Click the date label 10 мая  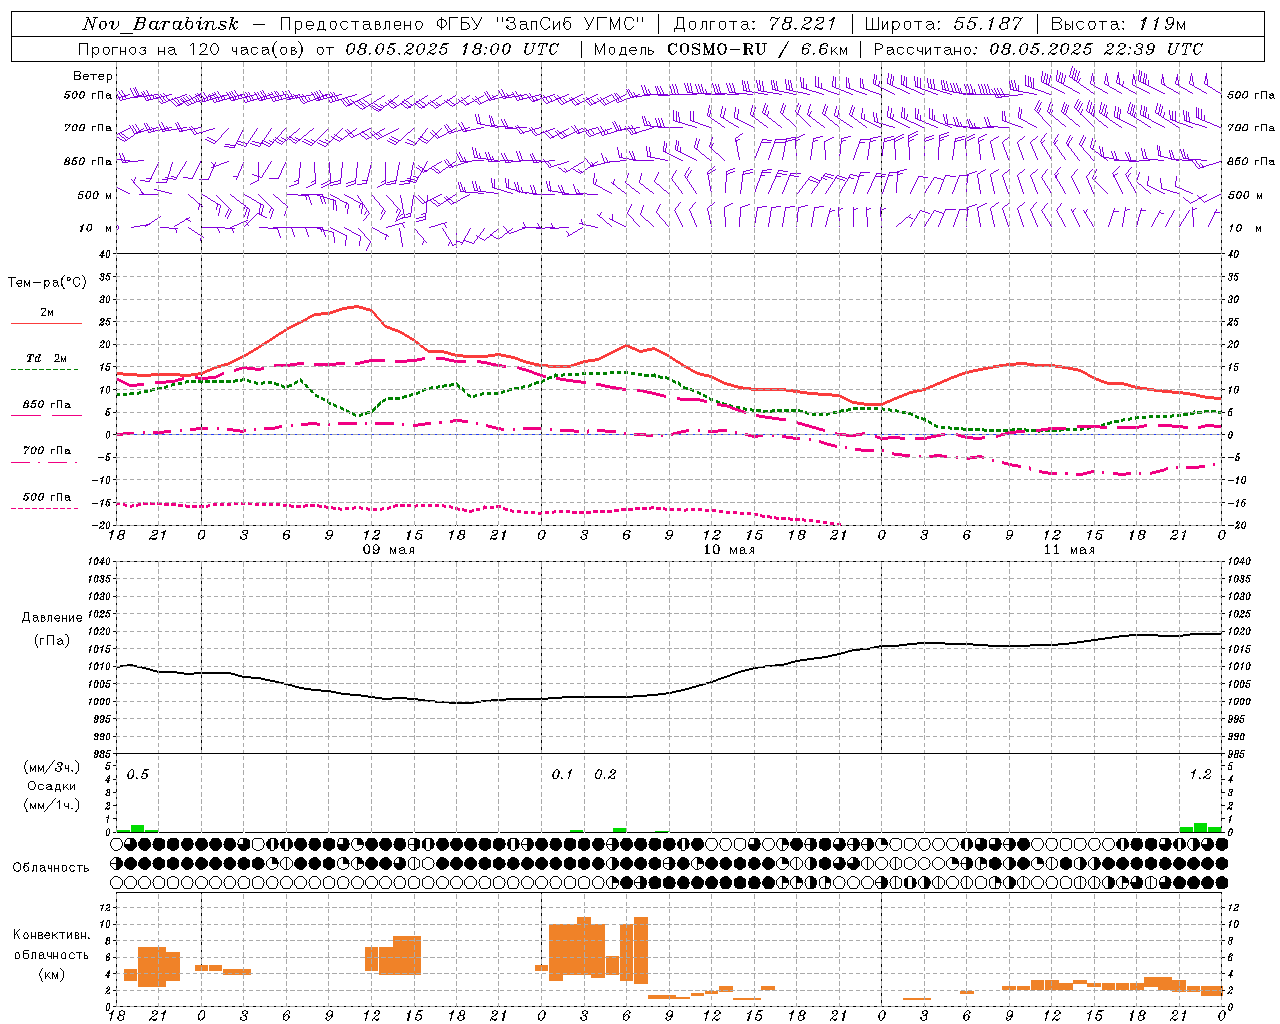pyautogui.click(x=729, y=550)
